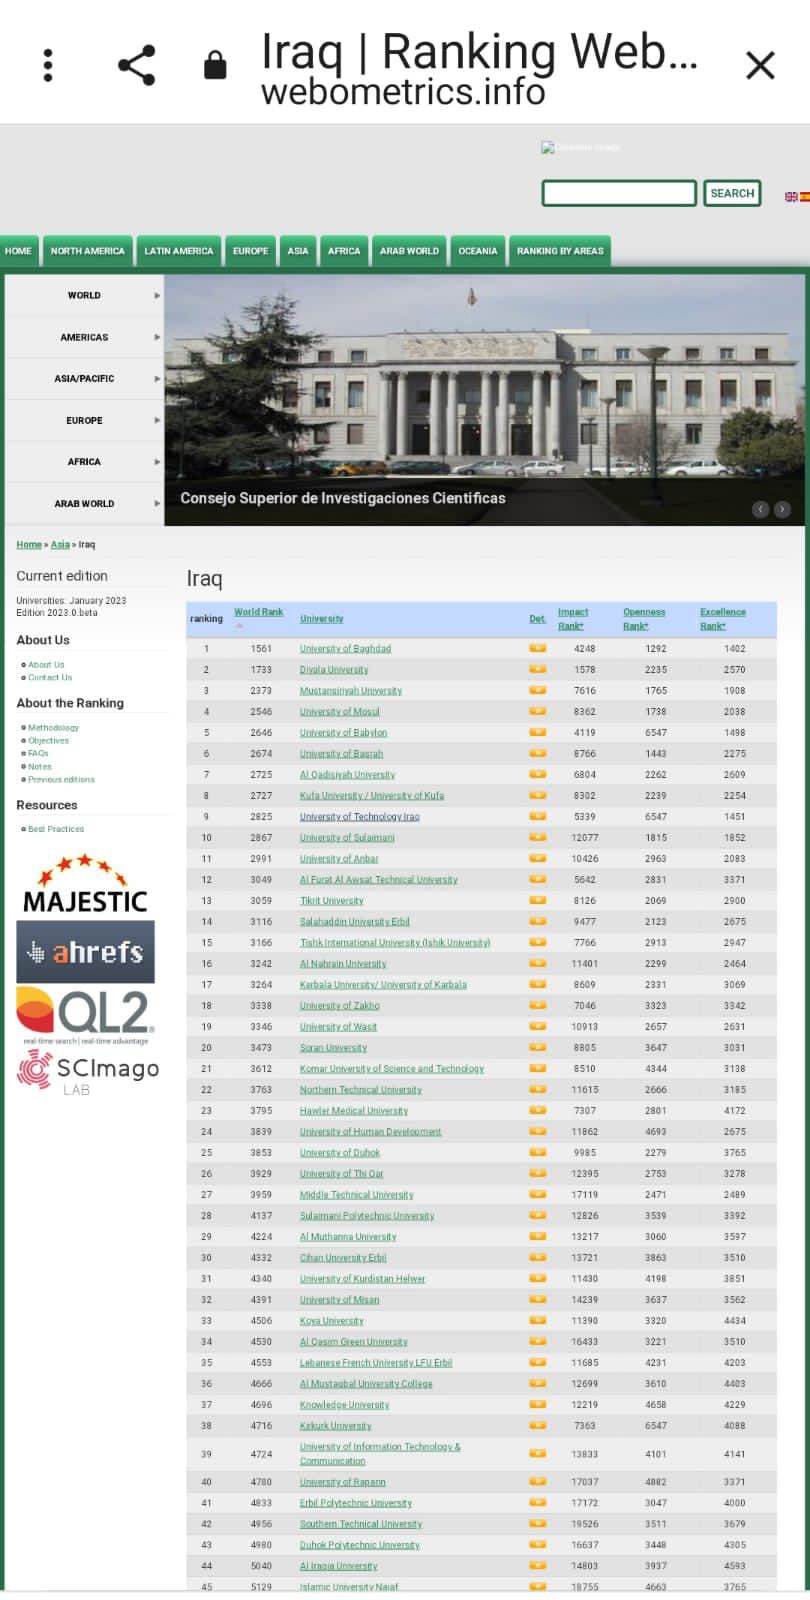
Task: Expand the WORLD sidebar menu
Action: (85, 295)
